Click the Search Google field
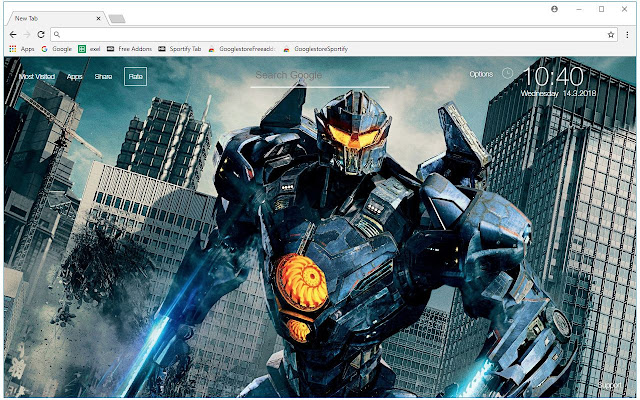Image resolution: width=640 pixels, height=400 pixels. click(x=320, y=77)
